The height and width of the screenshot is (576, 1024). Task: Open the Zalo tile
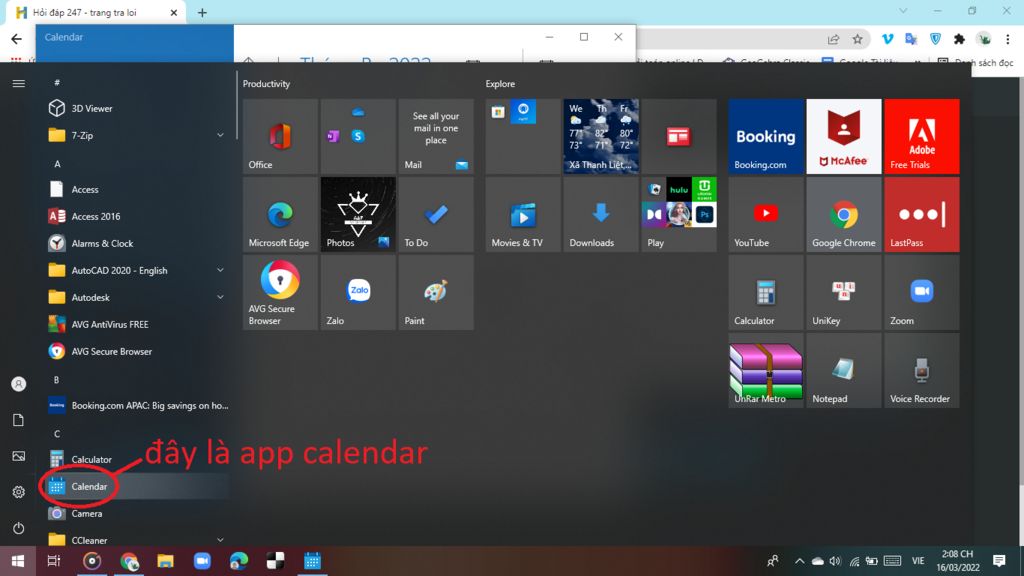(x=358, y=292)
